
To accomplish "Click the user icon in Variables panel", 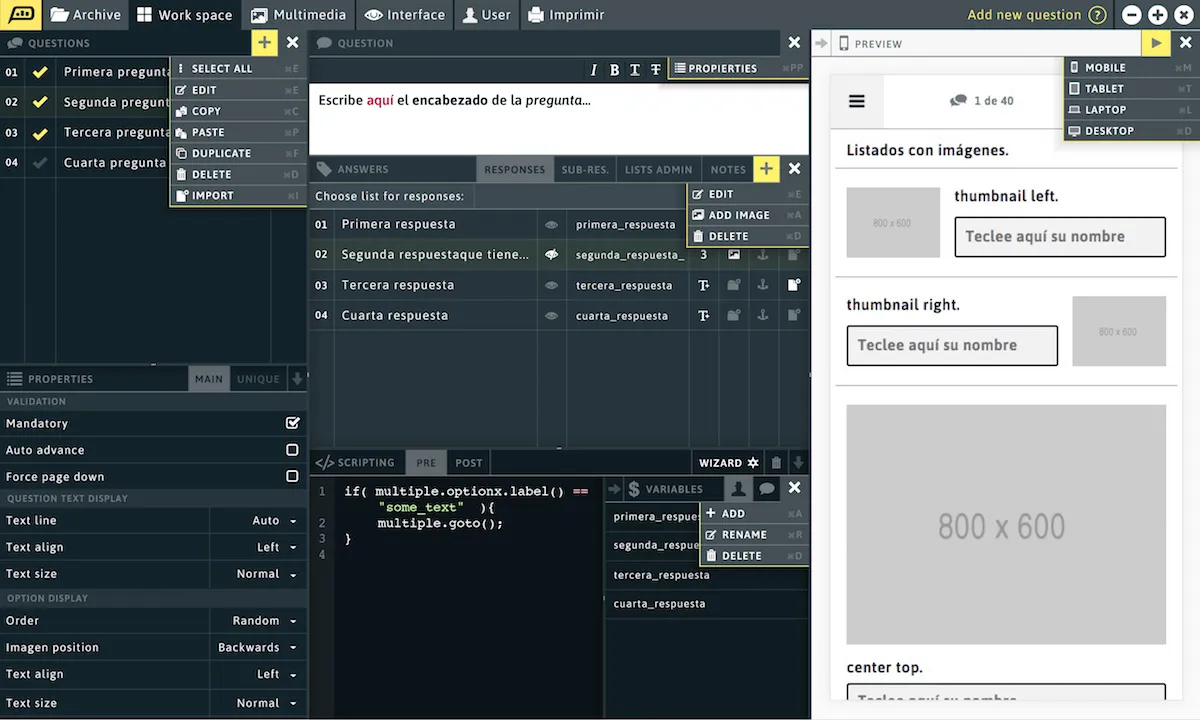I will 738,489.
